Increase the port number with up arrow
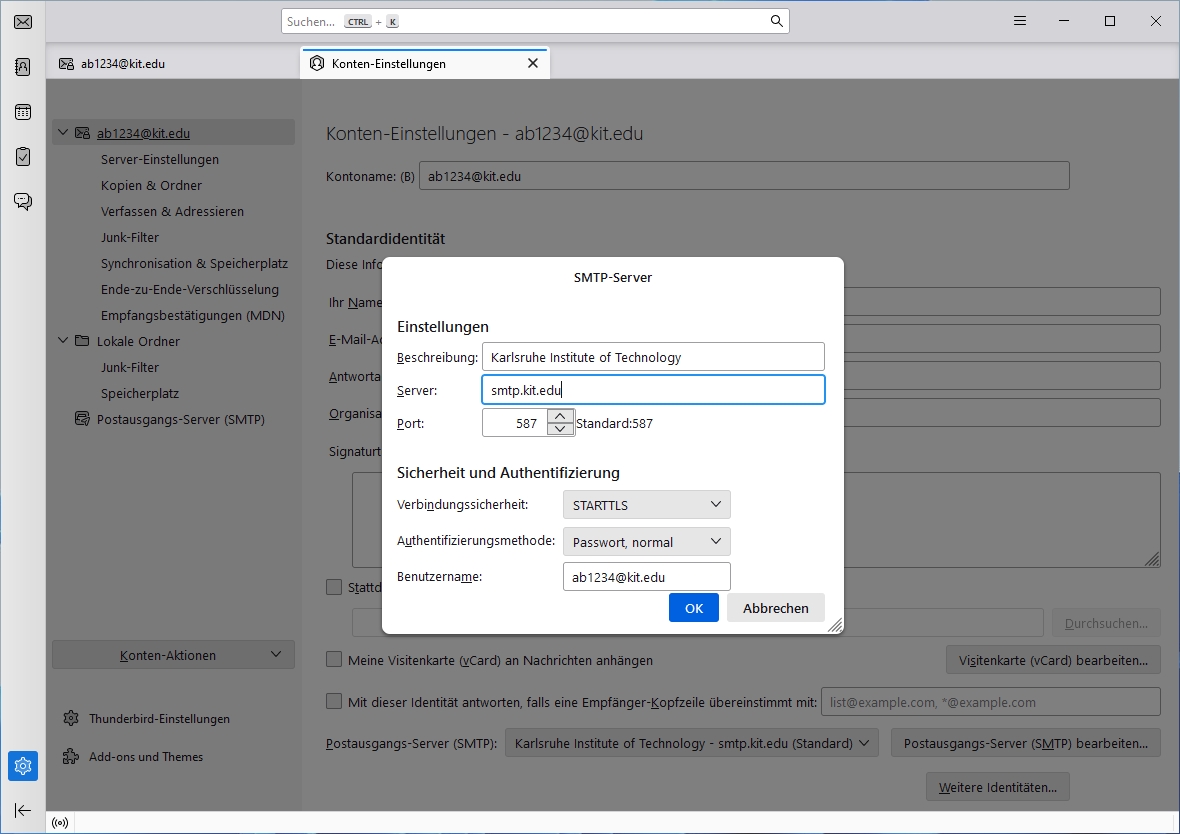This screenshot has width=1180, height=834. click(x=560, y=417)
